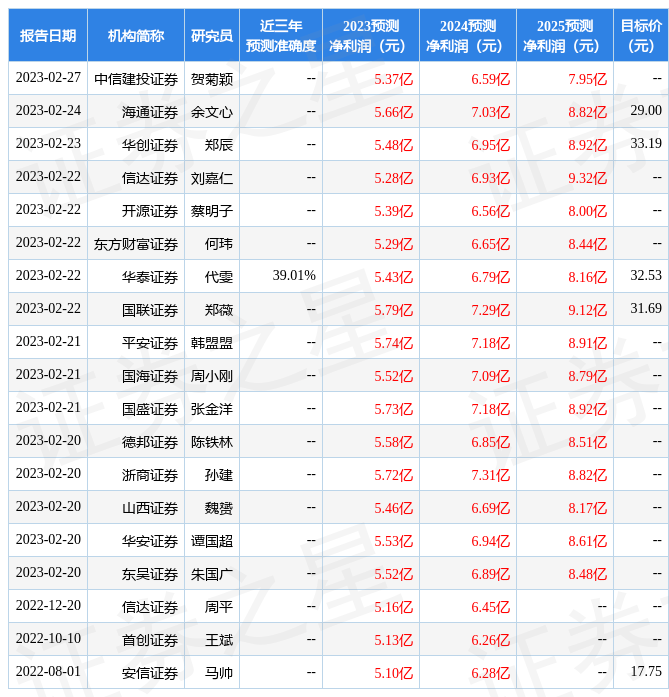The width and height of the screenshot is (669, 697).
Task: Click the 39.01% accuracy value
Action: point(294,275)
